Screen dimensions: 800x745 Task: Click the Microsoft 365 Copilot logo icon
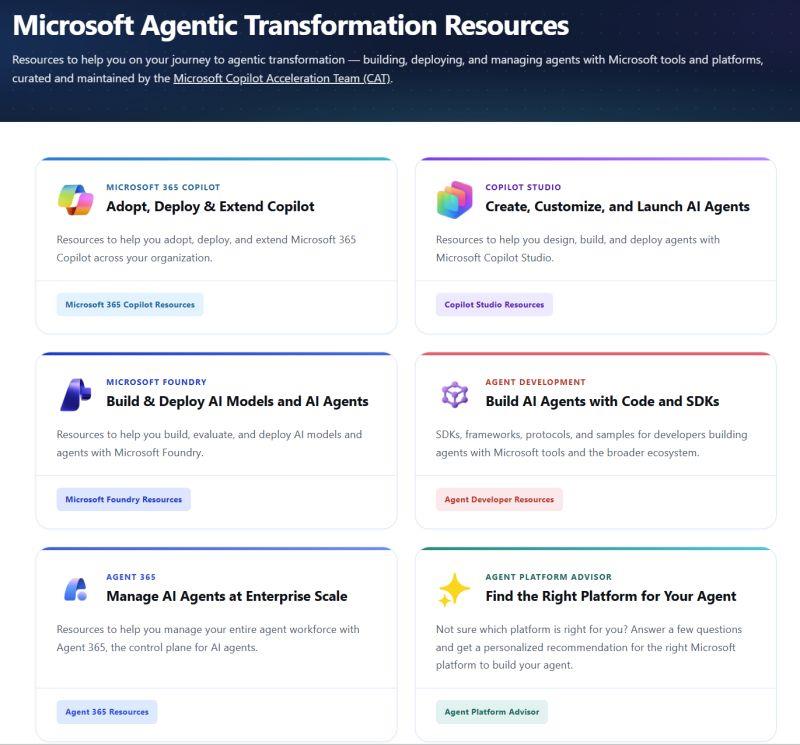pyautogui.click(x=76, y=200)
